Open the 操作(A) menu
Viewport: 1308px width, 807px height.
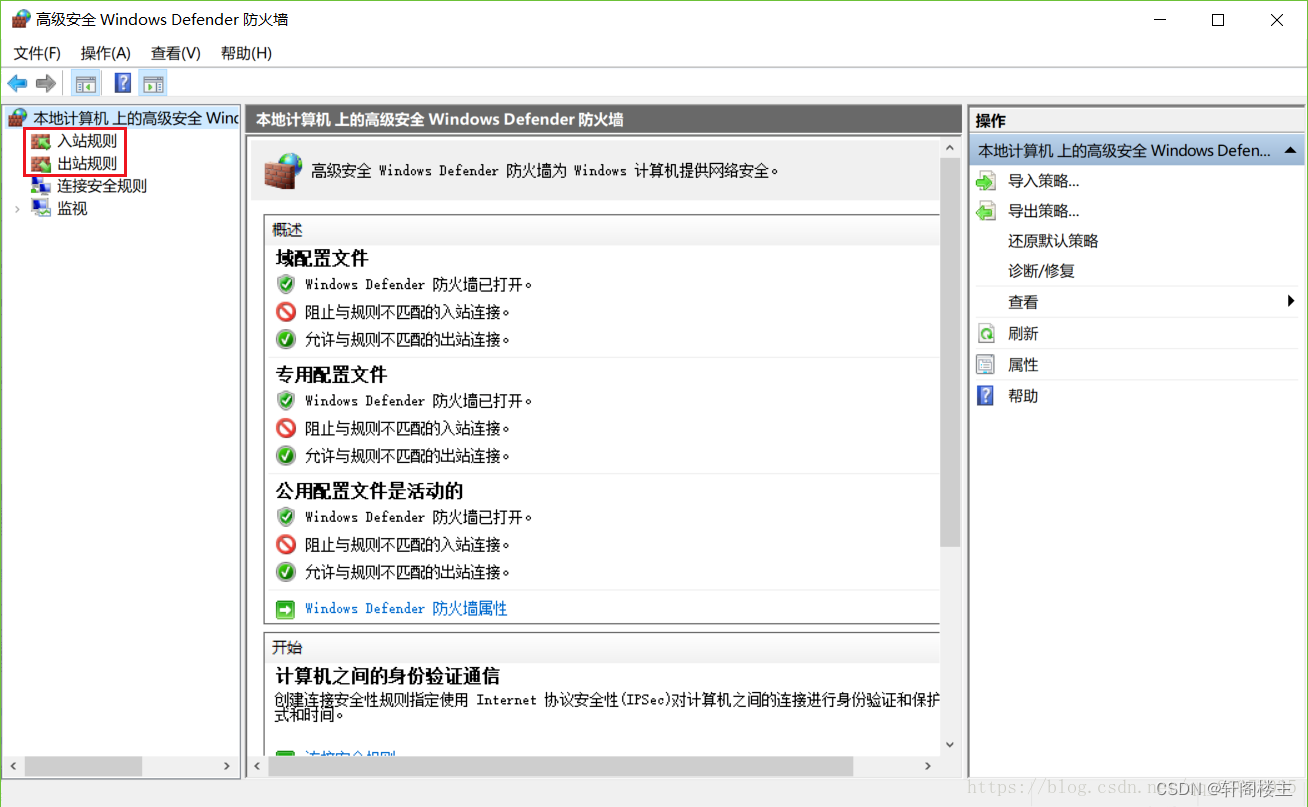(x=106, y=53)
